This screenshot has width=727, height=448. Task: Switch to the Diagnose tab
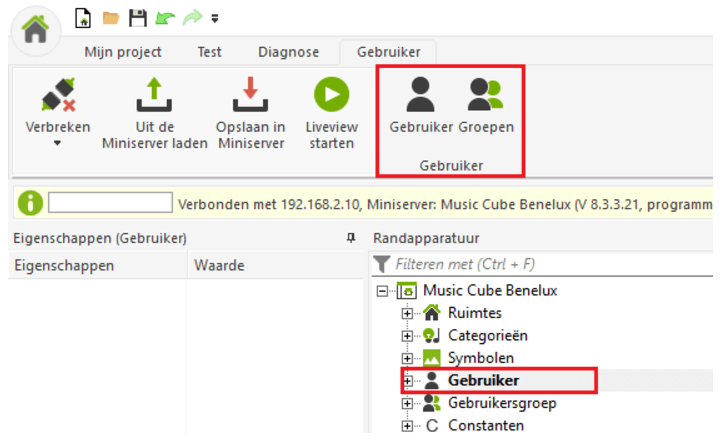[x=288, y=52]
